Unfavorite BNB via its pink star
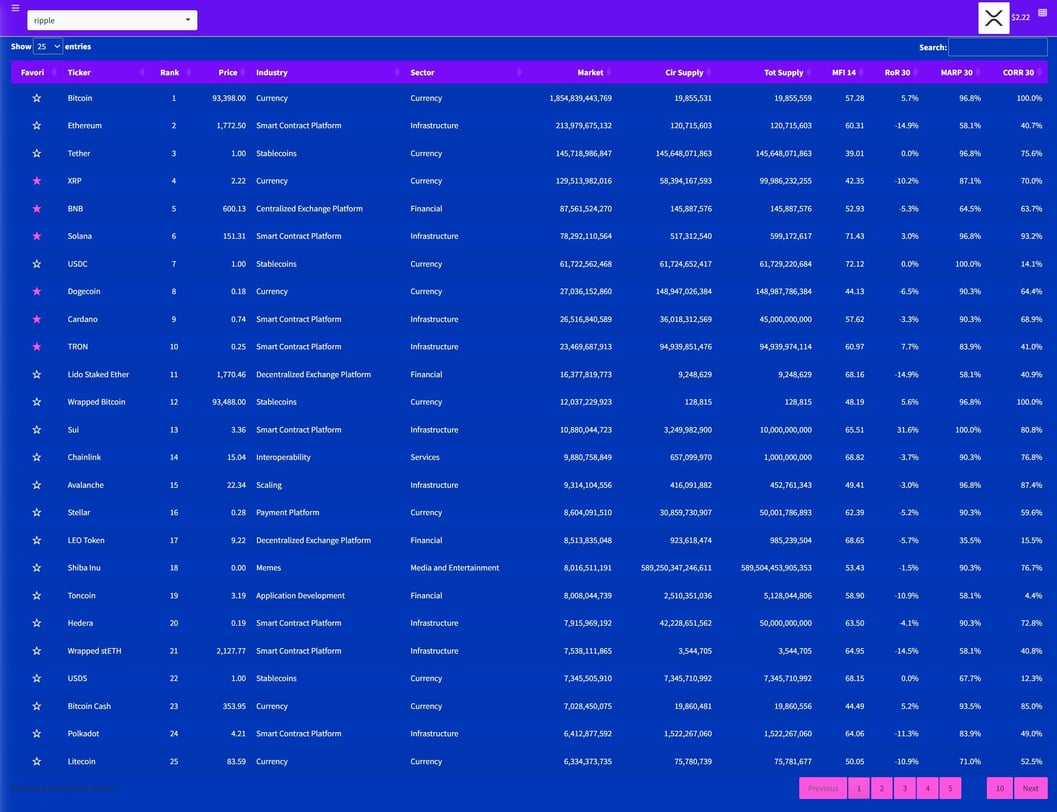 pos(36,209)
